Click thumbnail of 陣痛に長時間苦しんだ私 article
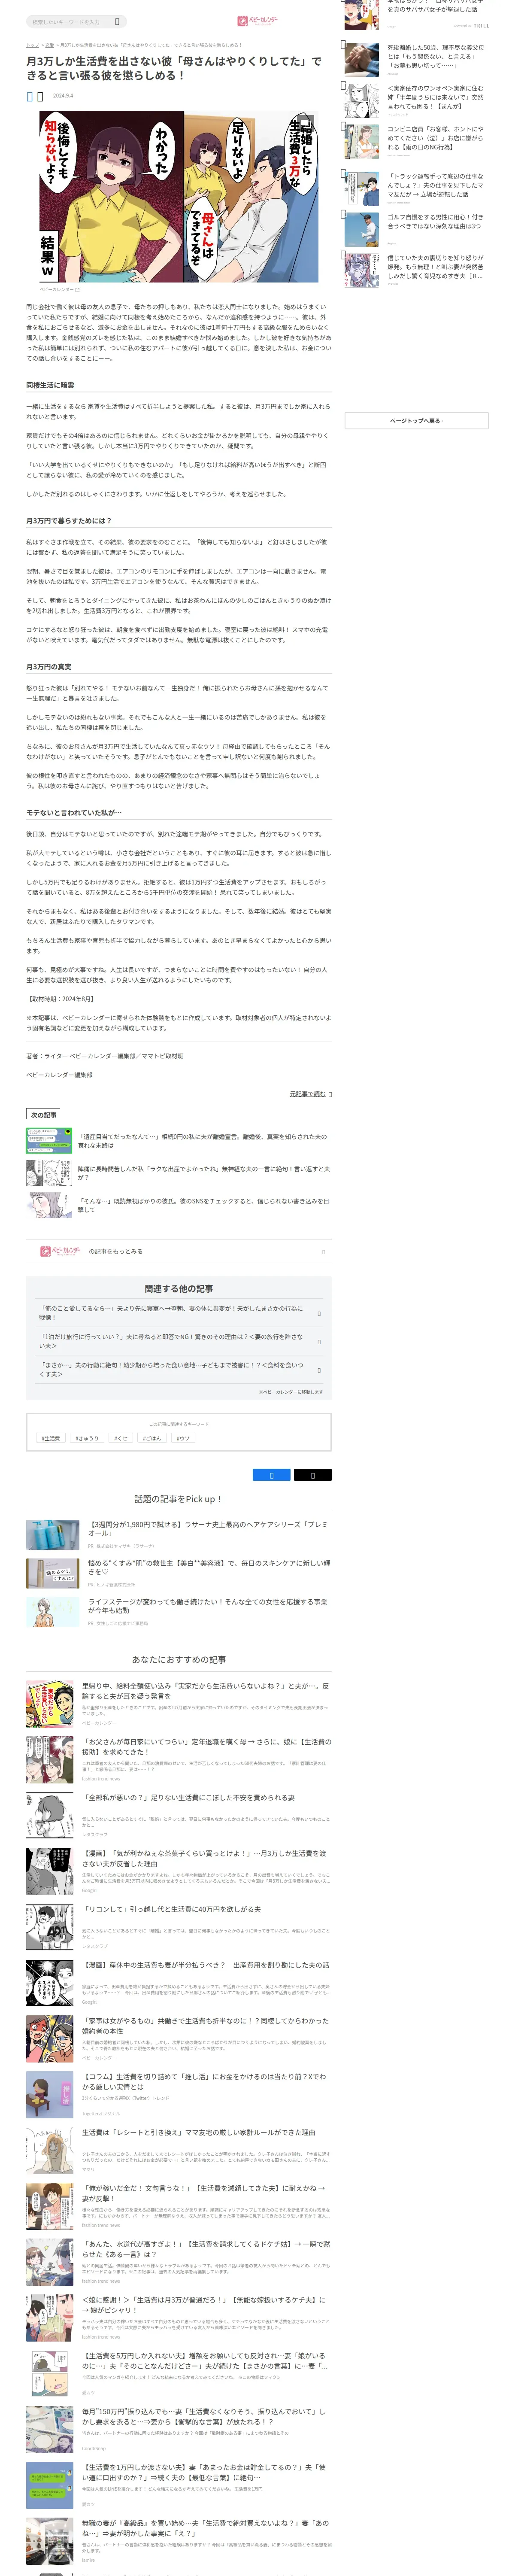The width and height of the screenshot is (515, 2576). [49, 1173]
